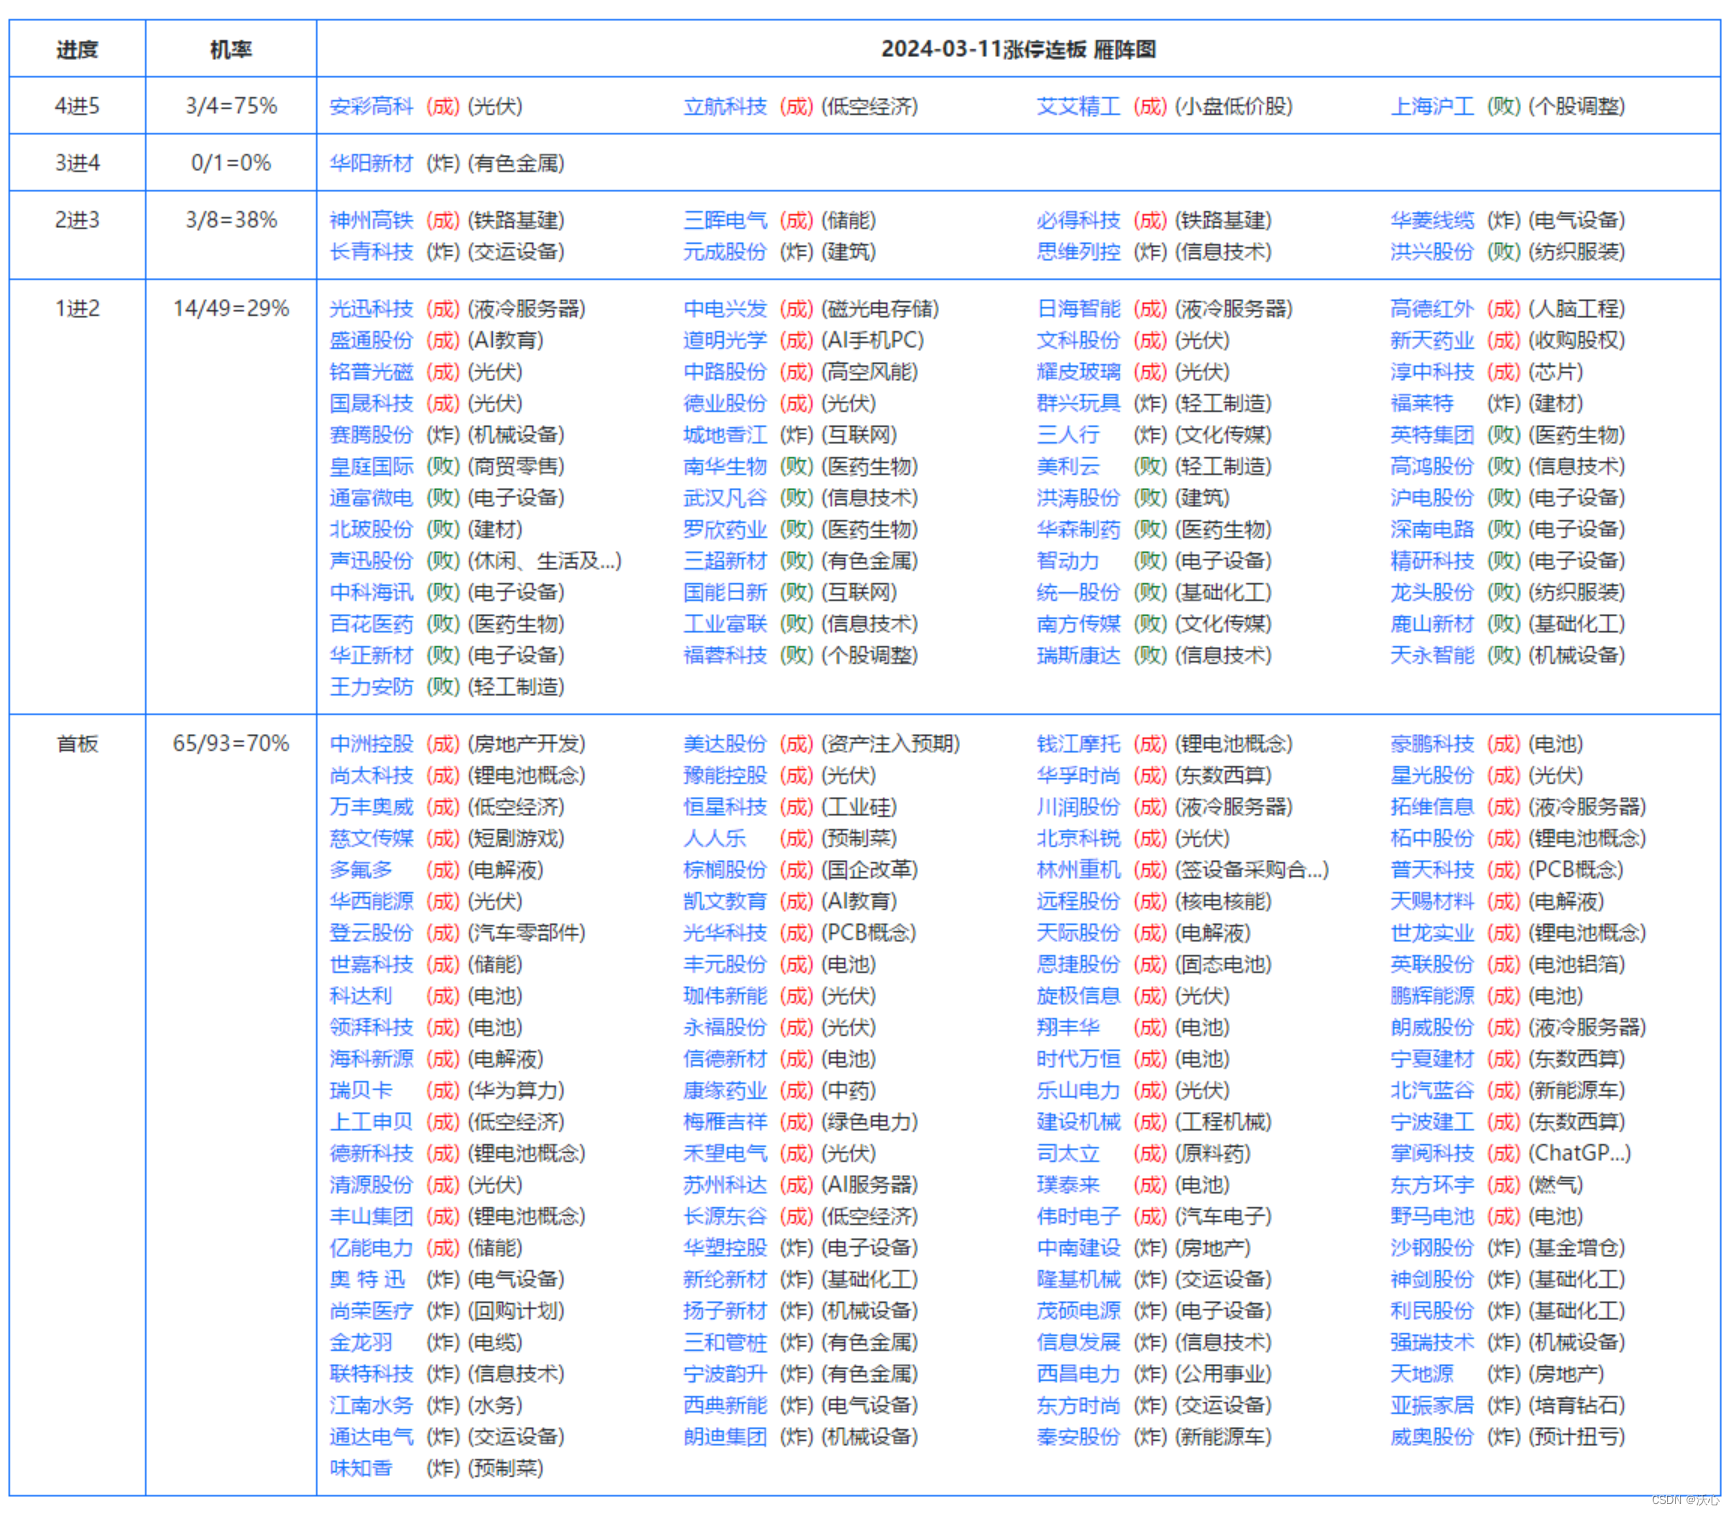Viewport: 1735px width, 1515px height.
Task: Open the 亿能电力 link
Action: [x=371, y=1248]
